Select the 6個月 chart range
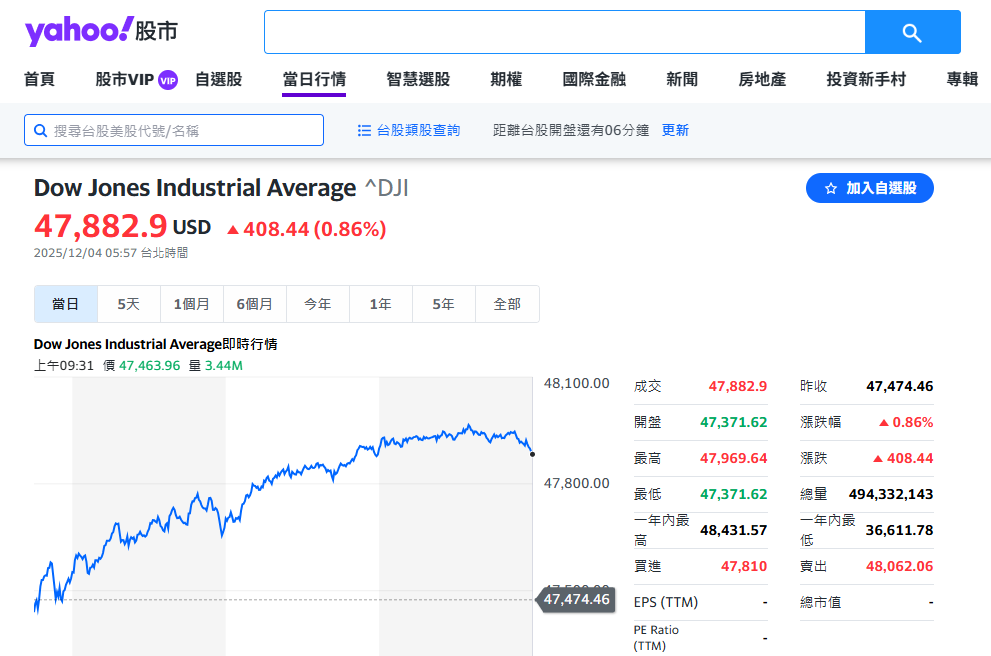 pos(255,304)
